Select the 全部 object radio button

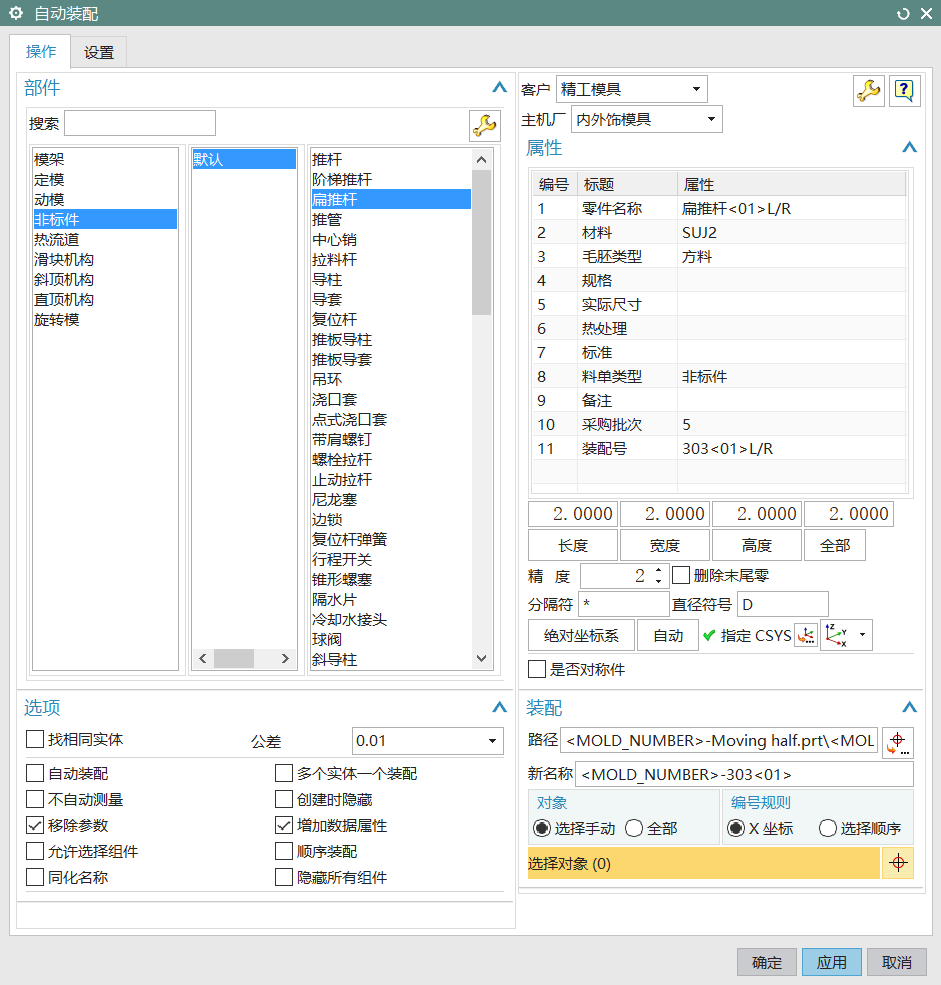tap(634, 829)
